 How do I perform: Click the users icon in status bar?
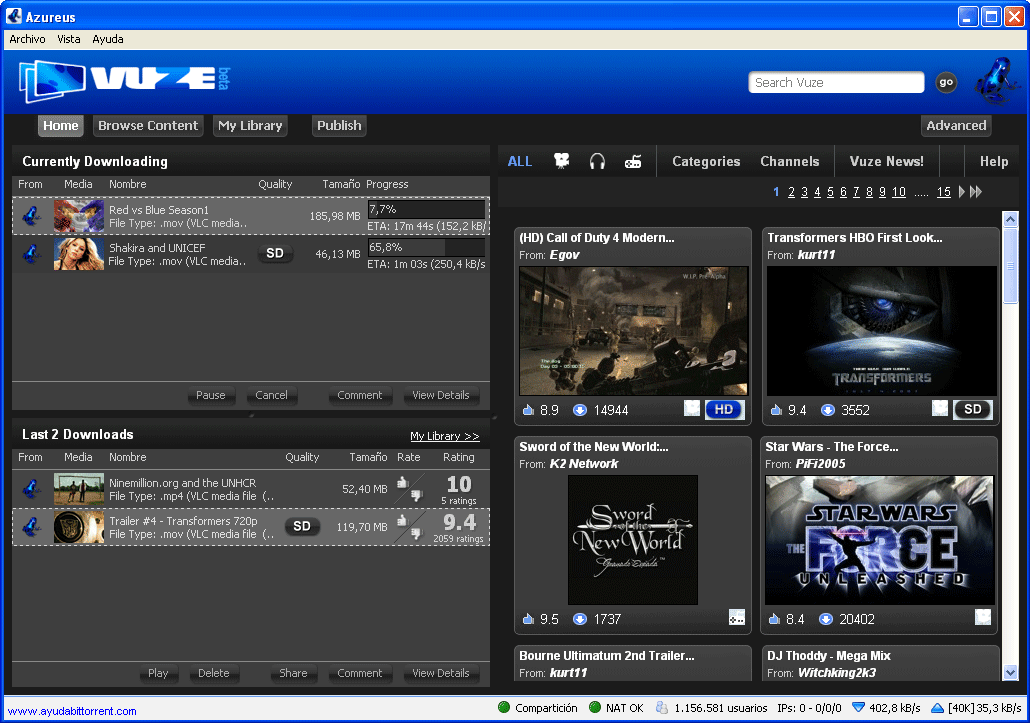[662, 707]
